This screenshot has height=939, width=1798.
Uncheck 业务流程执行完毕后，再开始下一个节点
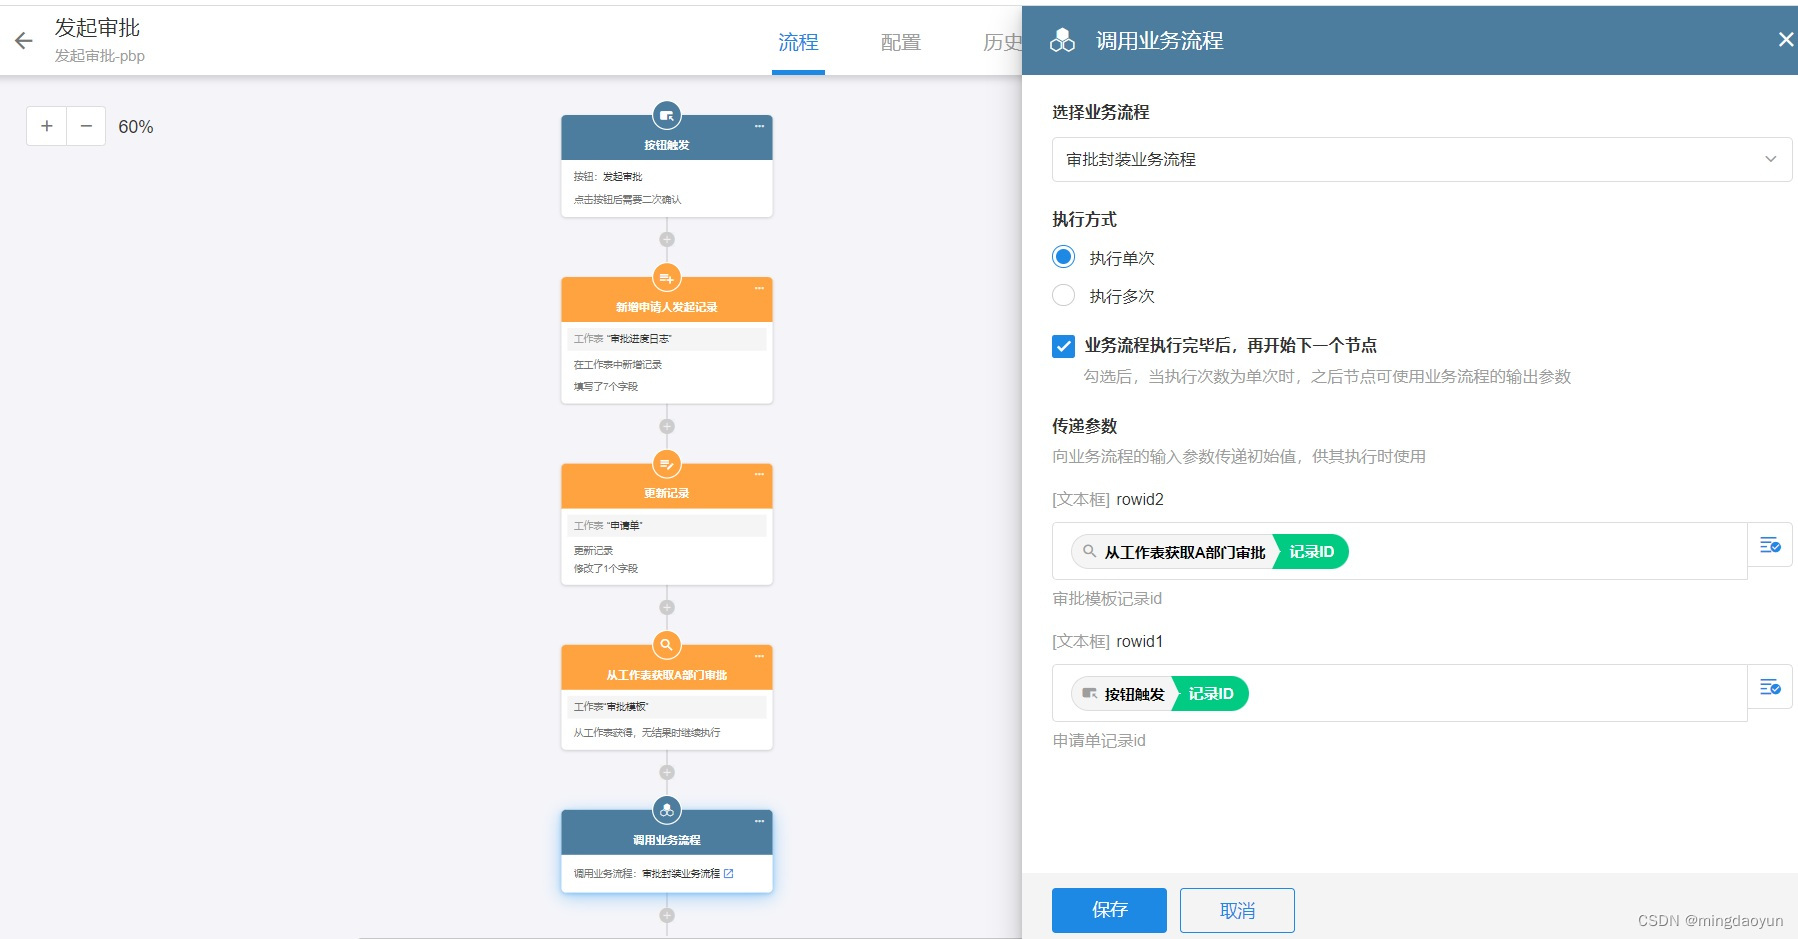[1063, 346]
